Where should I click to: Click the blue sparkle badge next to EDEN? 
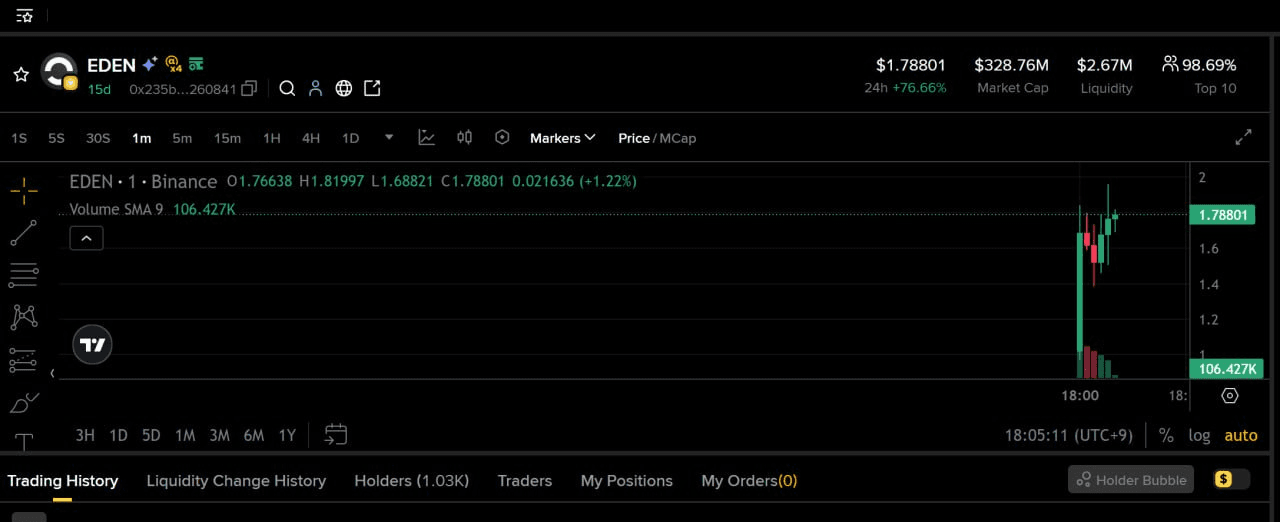[x=150, y=64]
